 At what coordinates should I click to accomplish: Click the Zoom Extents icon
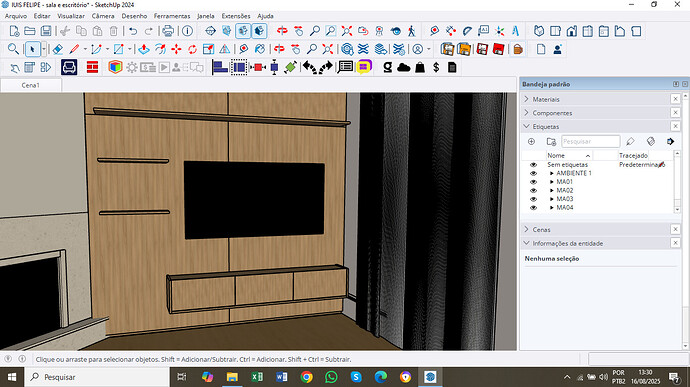(x=347, y=31)
